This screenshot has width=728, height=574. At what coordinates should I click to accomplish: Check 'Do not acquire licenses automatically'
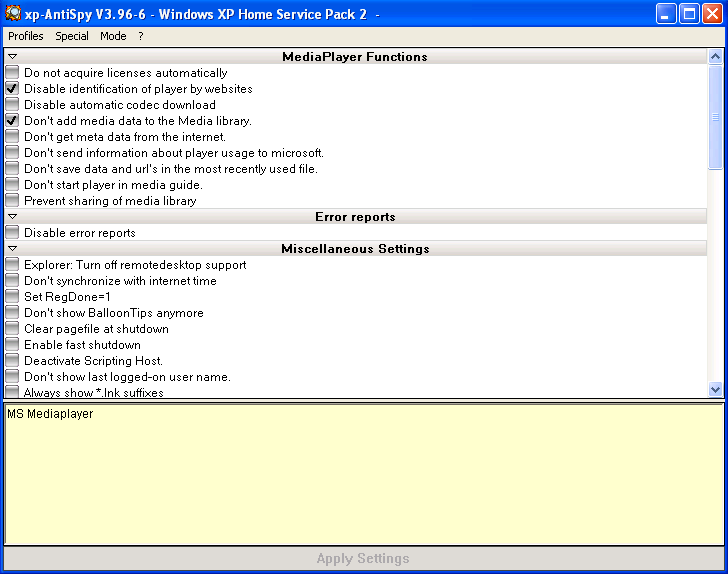12,72
